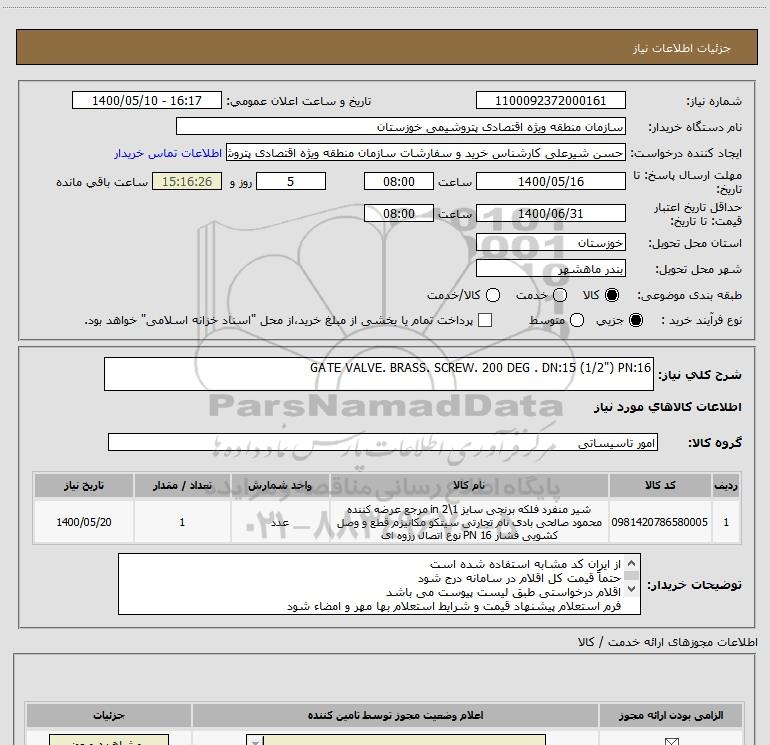Click the request creator name field
The height and width of the screenshot is (745, 770).
coord(426,153)
